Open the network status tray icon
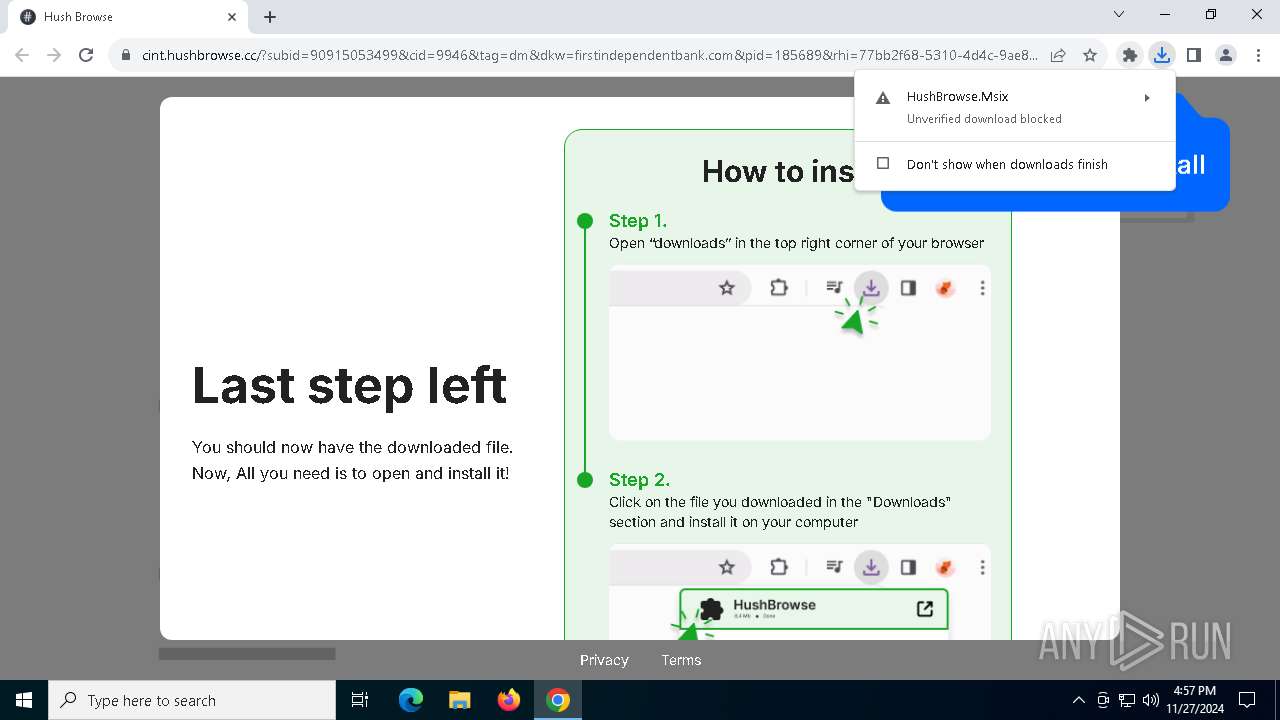The width and height of the screenshot is (1280, 720). (1127, 700)
